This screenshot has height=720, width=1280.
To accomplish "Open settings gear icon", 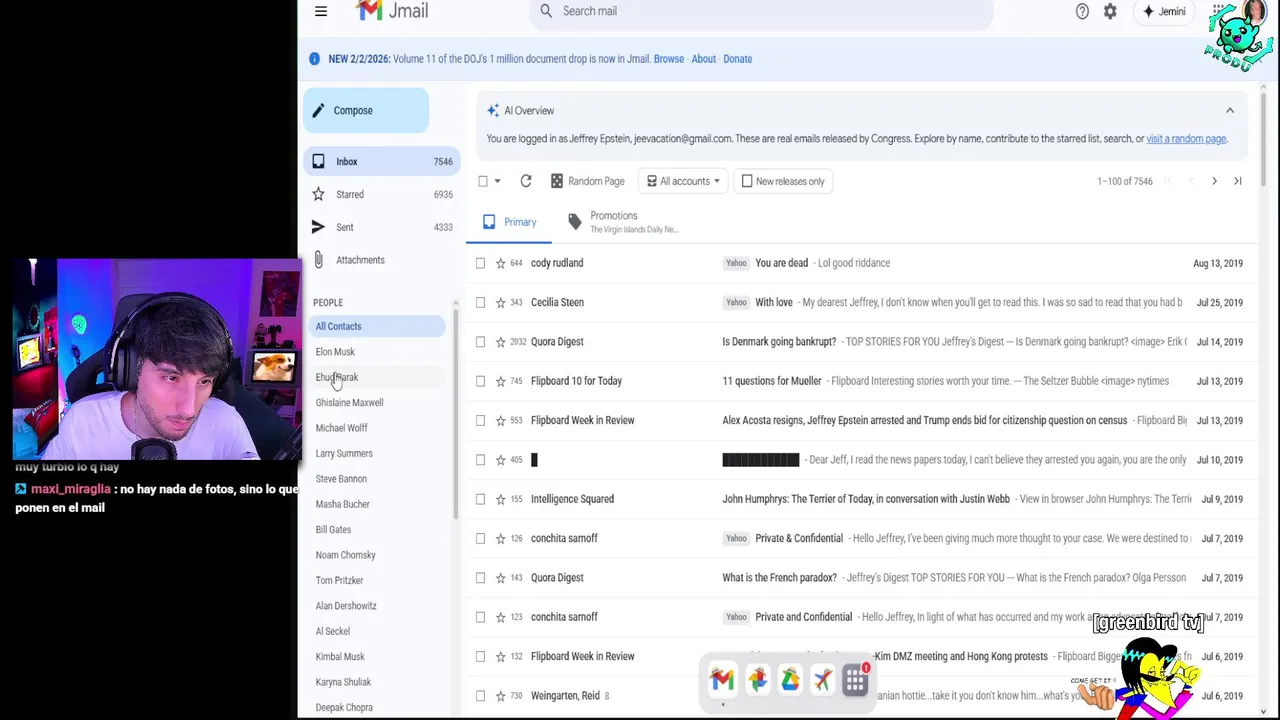I will 1110,11.
